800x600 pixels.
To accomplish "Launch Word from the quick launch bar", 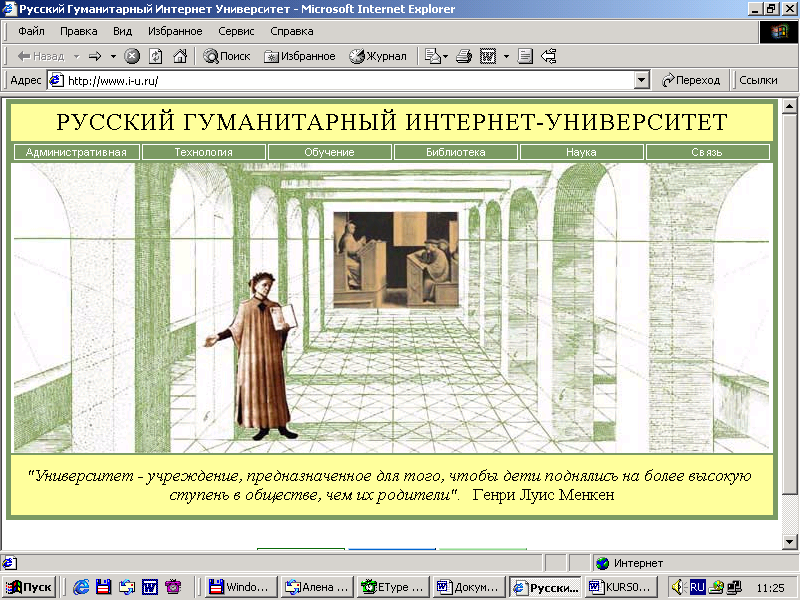I will tap(150, 587).
